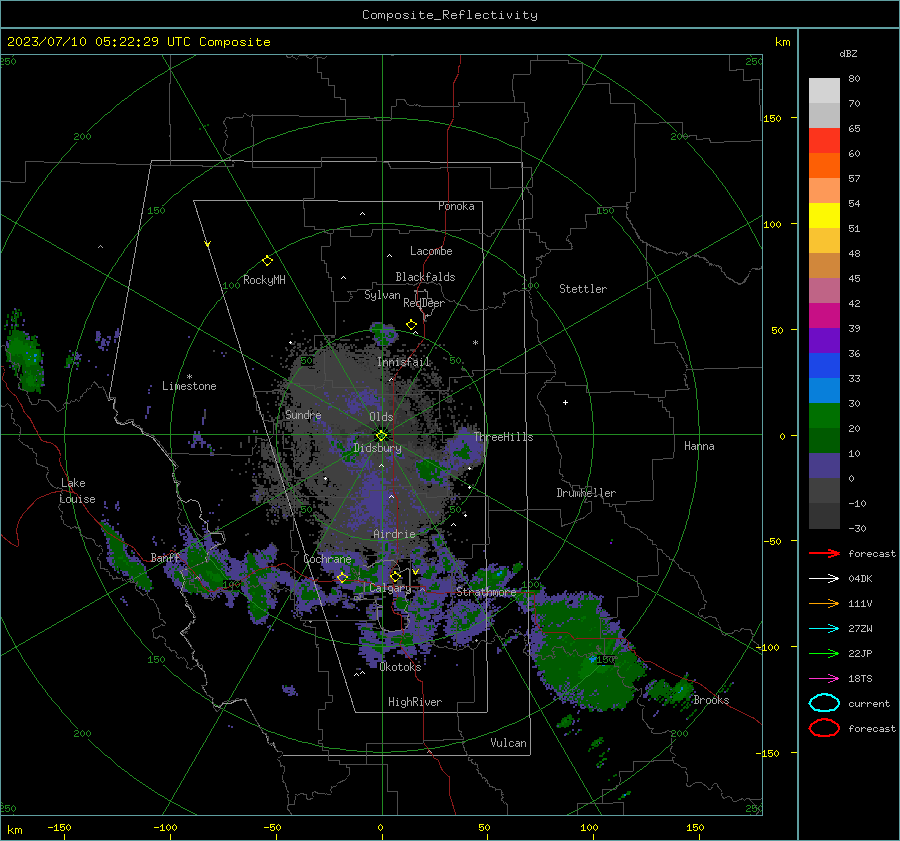This screenshot has width=900, height=841.
Task: Click the Cochrane city label
Action: 327,559
